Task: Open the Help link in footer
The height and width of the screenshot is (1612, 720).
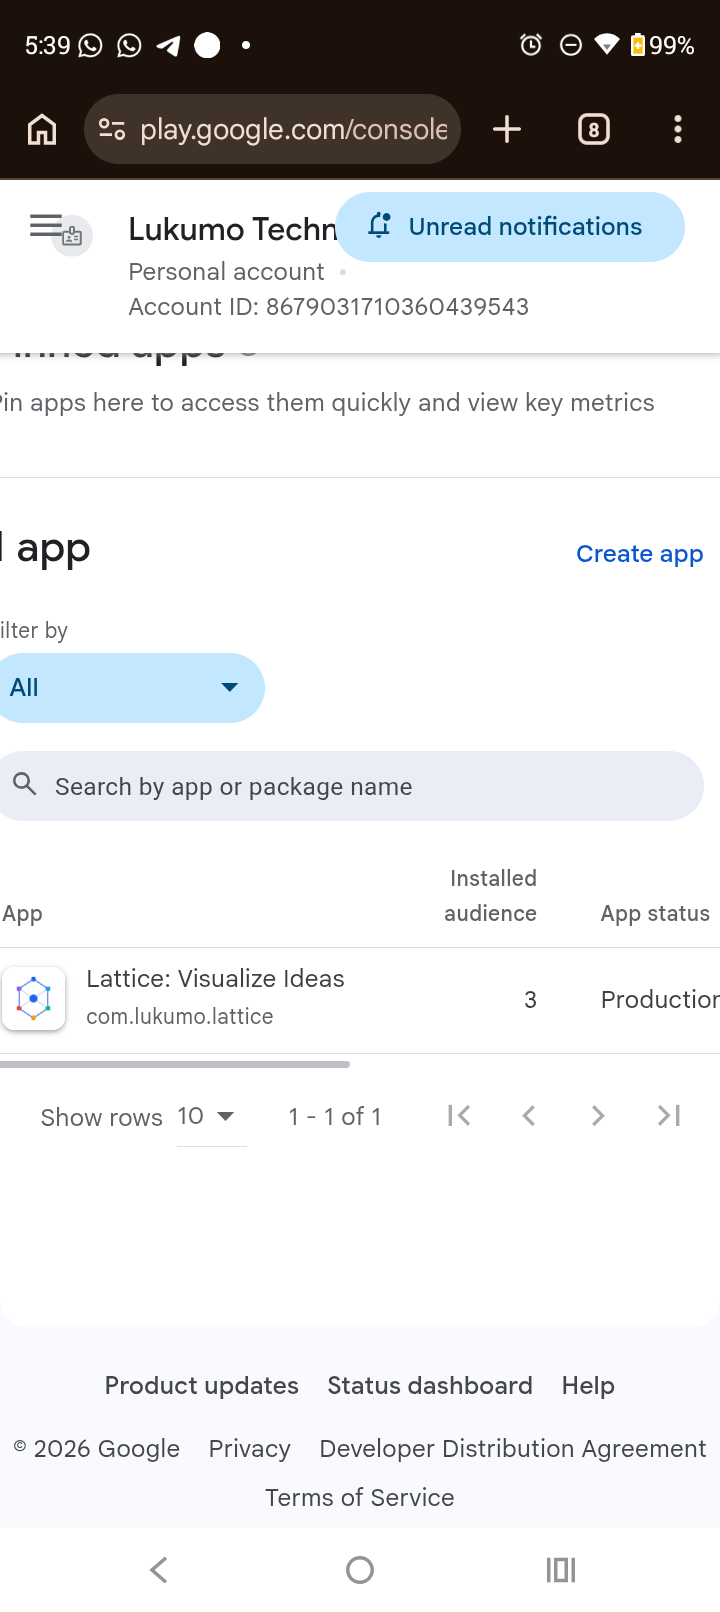Action: [588, 1385]
